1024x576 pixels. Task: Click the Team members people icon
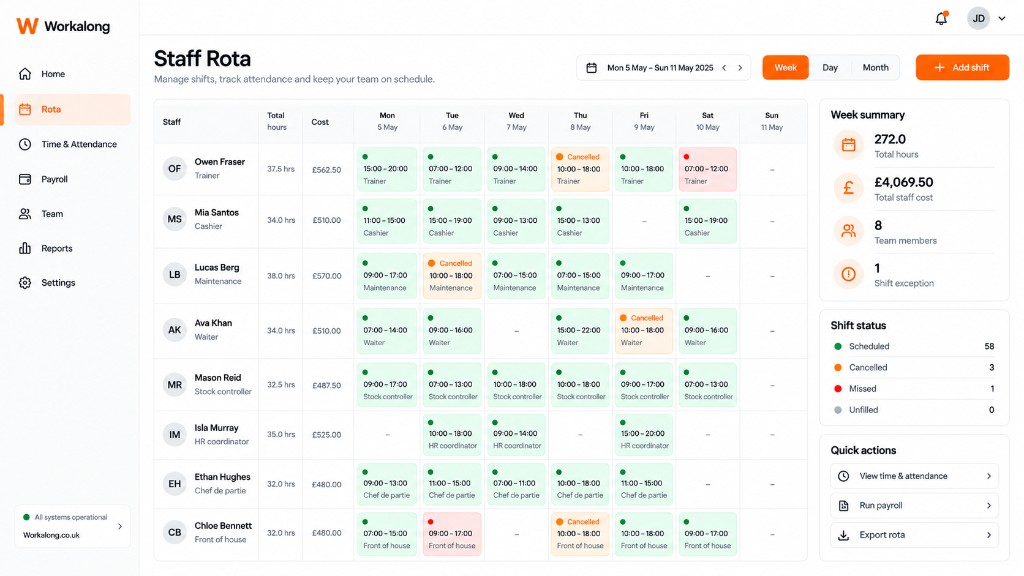tap(848, 231)
